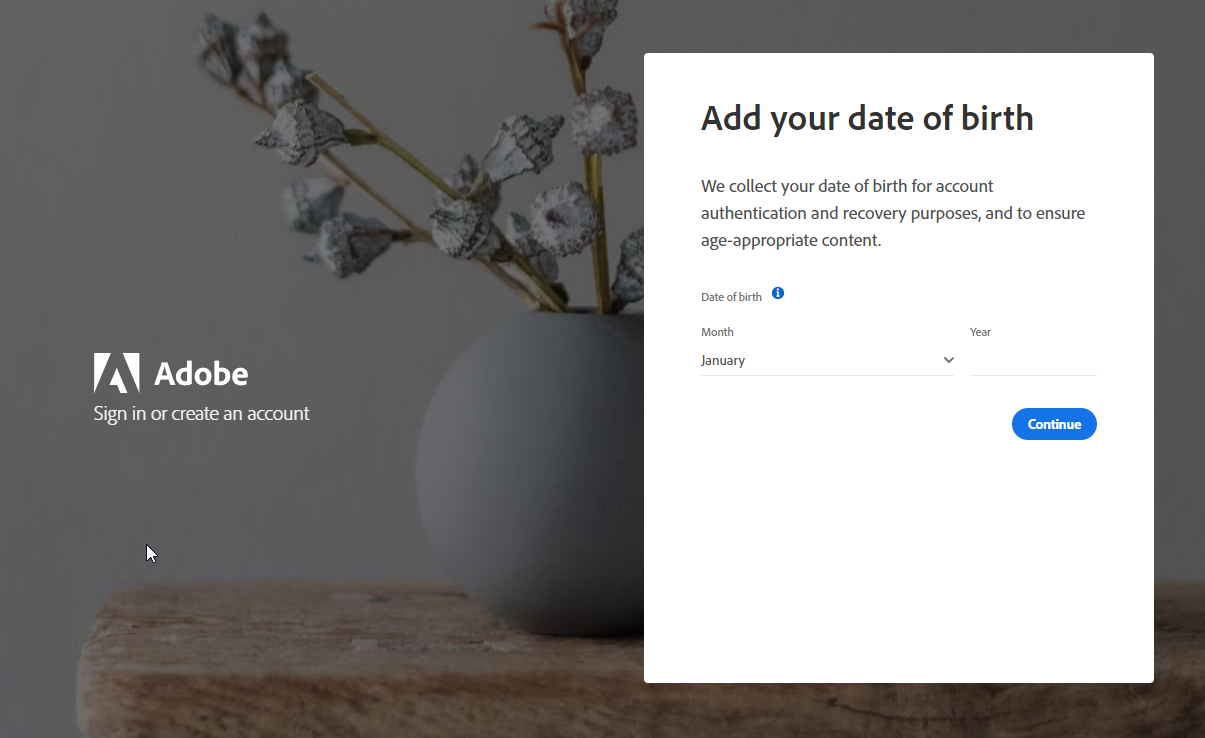The width and height of the screenshot is (1205, 738).
Task: Click the blue Continue button
Action: [x=1054, y=424]
